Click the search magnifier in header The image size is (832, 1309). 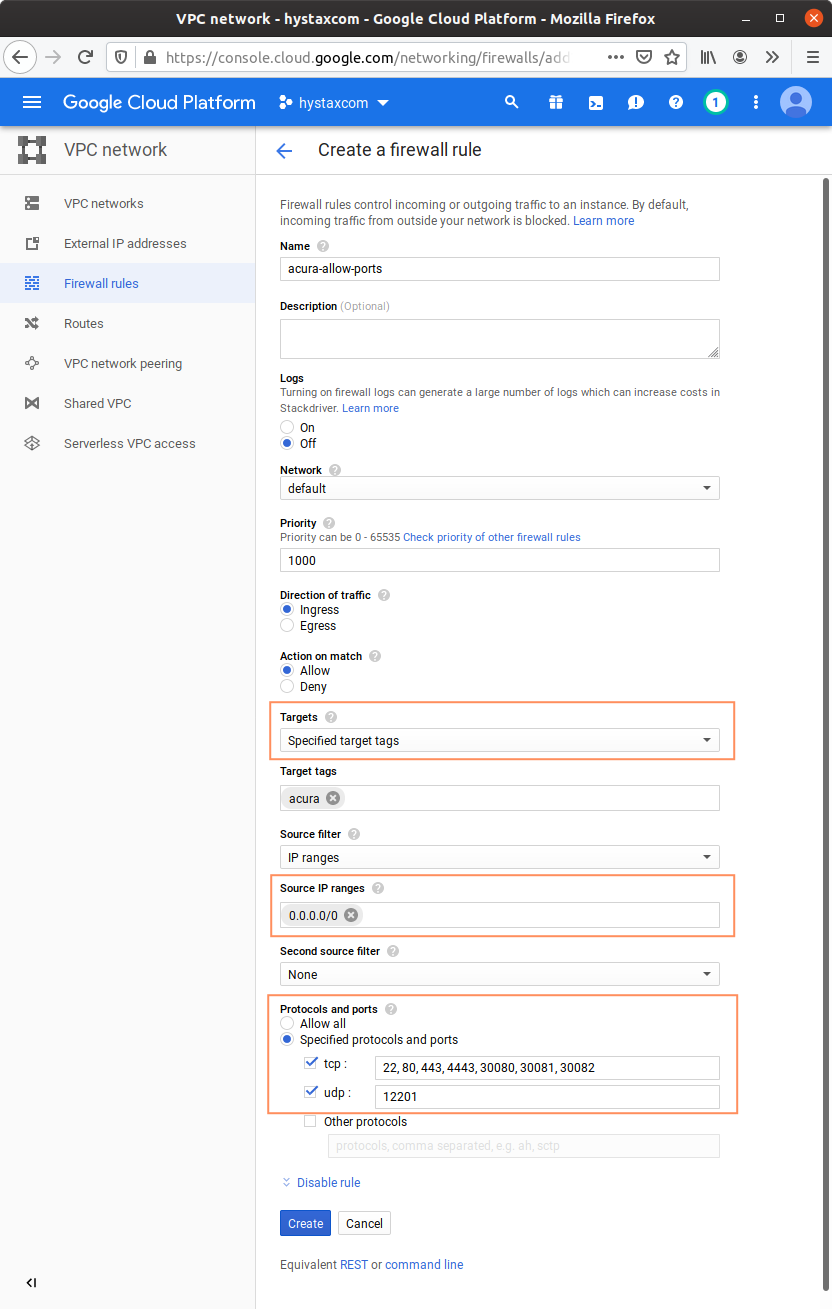coord(512,102)
